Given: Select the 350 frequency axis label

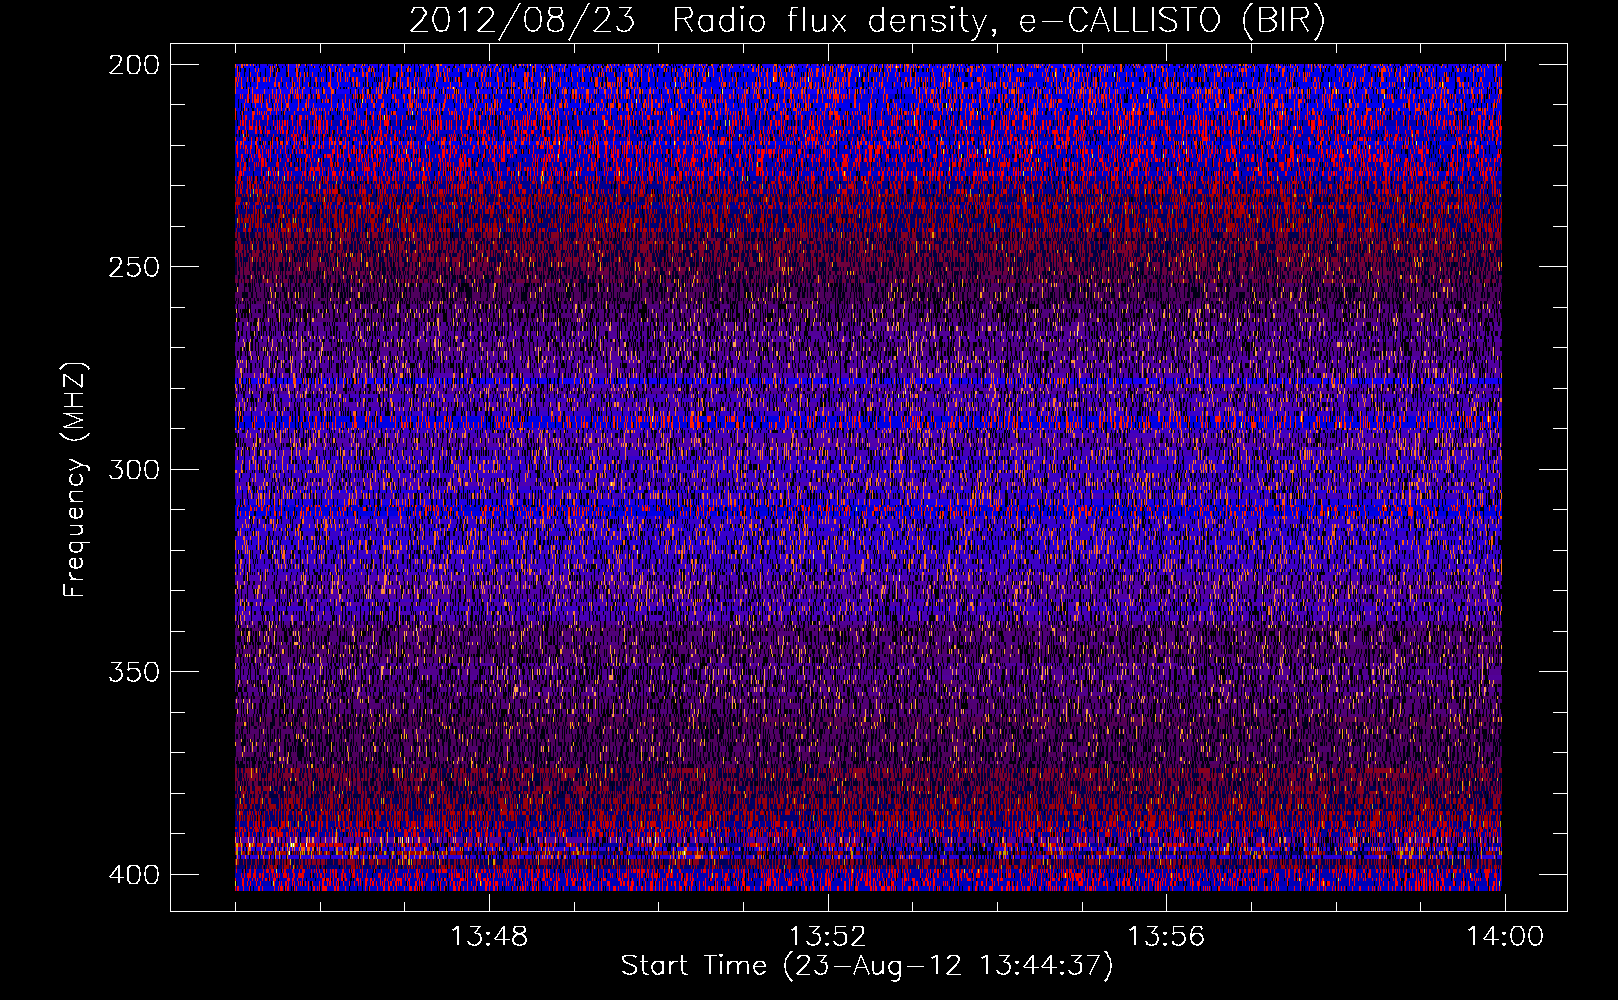Looking at the screenshot, I should (x=133, y=671).
